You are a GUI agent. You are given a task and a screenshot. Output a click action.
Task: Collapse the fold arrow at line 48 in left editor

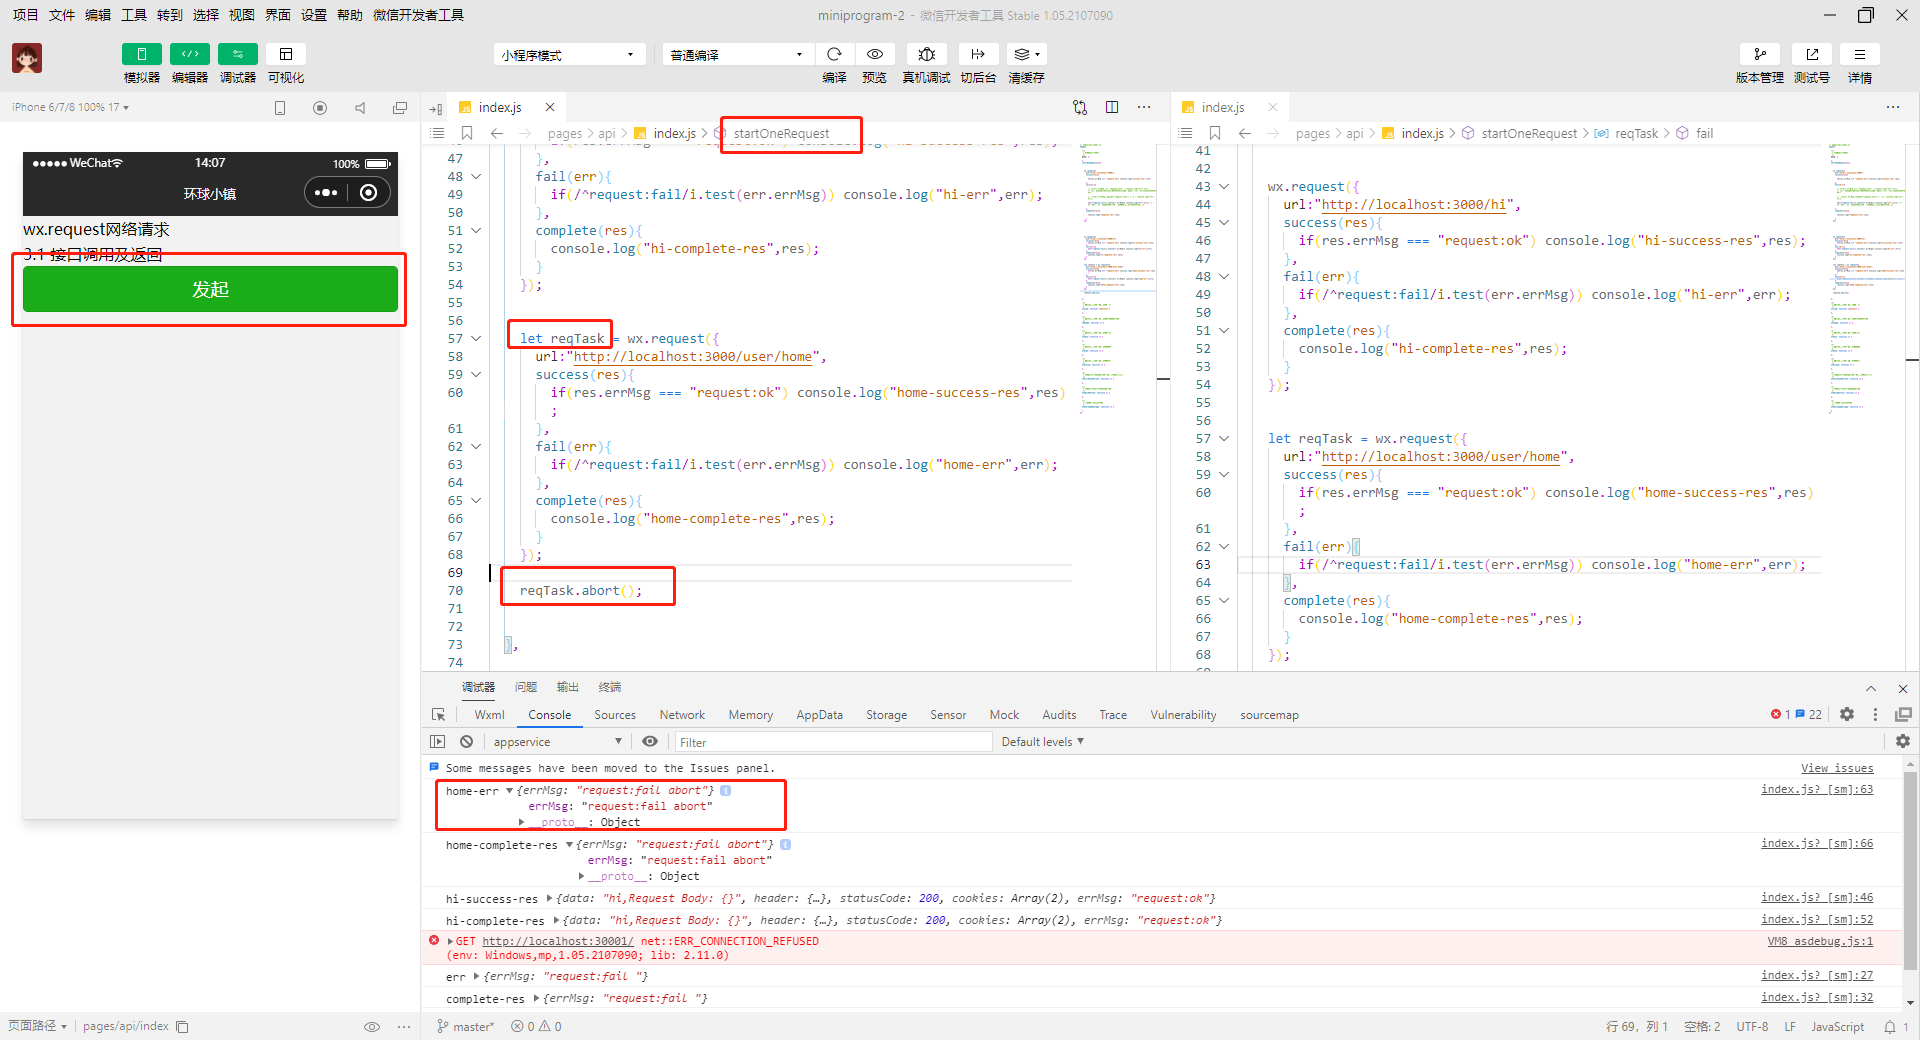click(476, 177)
